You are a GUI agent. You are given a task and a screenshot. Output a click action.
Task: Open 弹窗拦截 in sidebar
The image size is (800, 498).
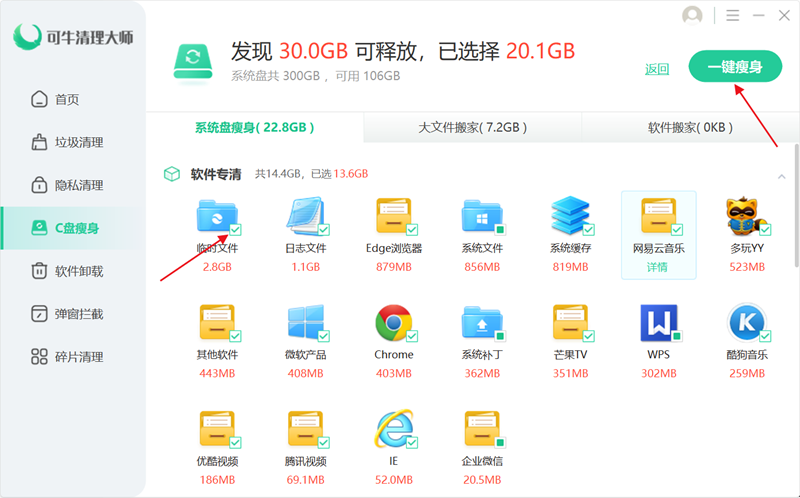coord(71,313)
